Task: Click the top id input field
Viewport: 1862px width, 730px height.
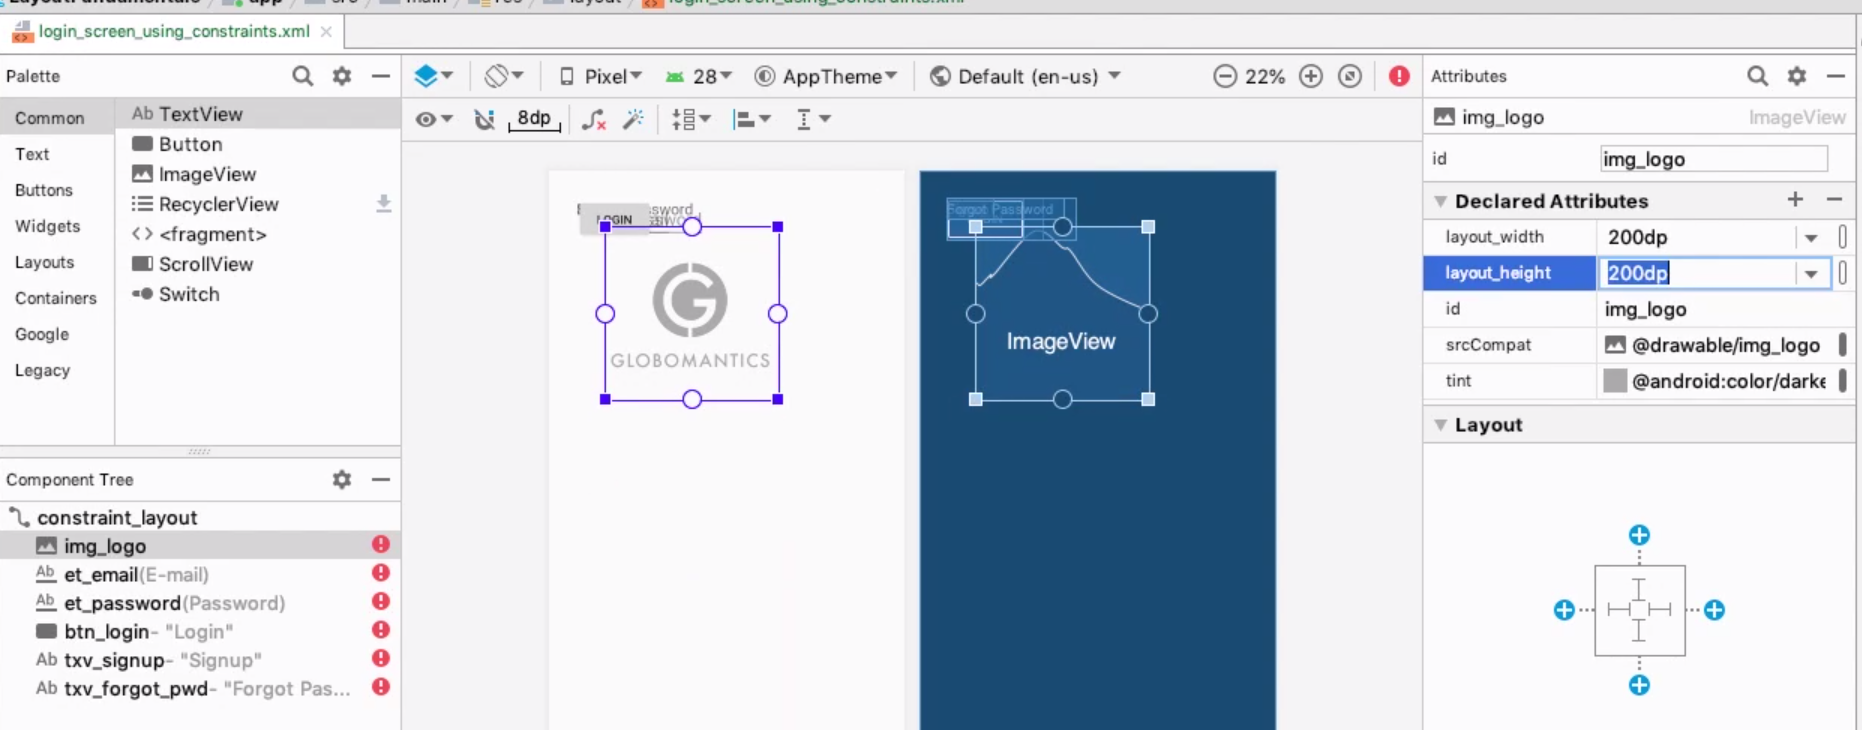Action: point(1714,159)
